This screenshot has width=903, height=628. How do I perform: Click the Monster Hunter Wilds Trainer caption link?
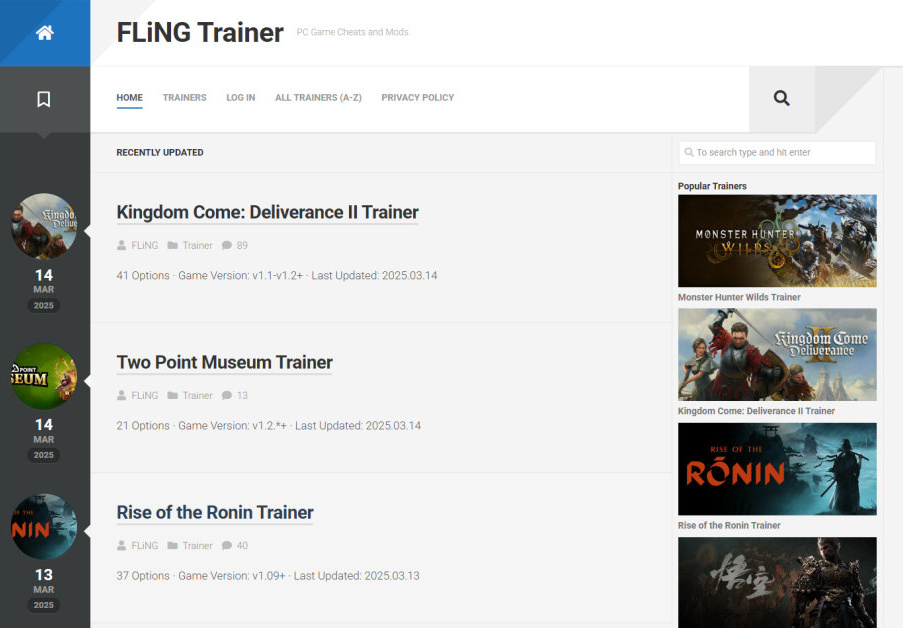739,297
